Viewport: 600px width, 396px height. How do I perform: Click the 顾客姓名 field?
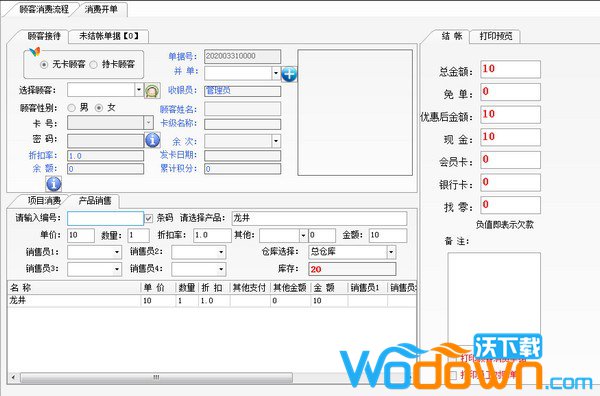(x=242, y=109)
